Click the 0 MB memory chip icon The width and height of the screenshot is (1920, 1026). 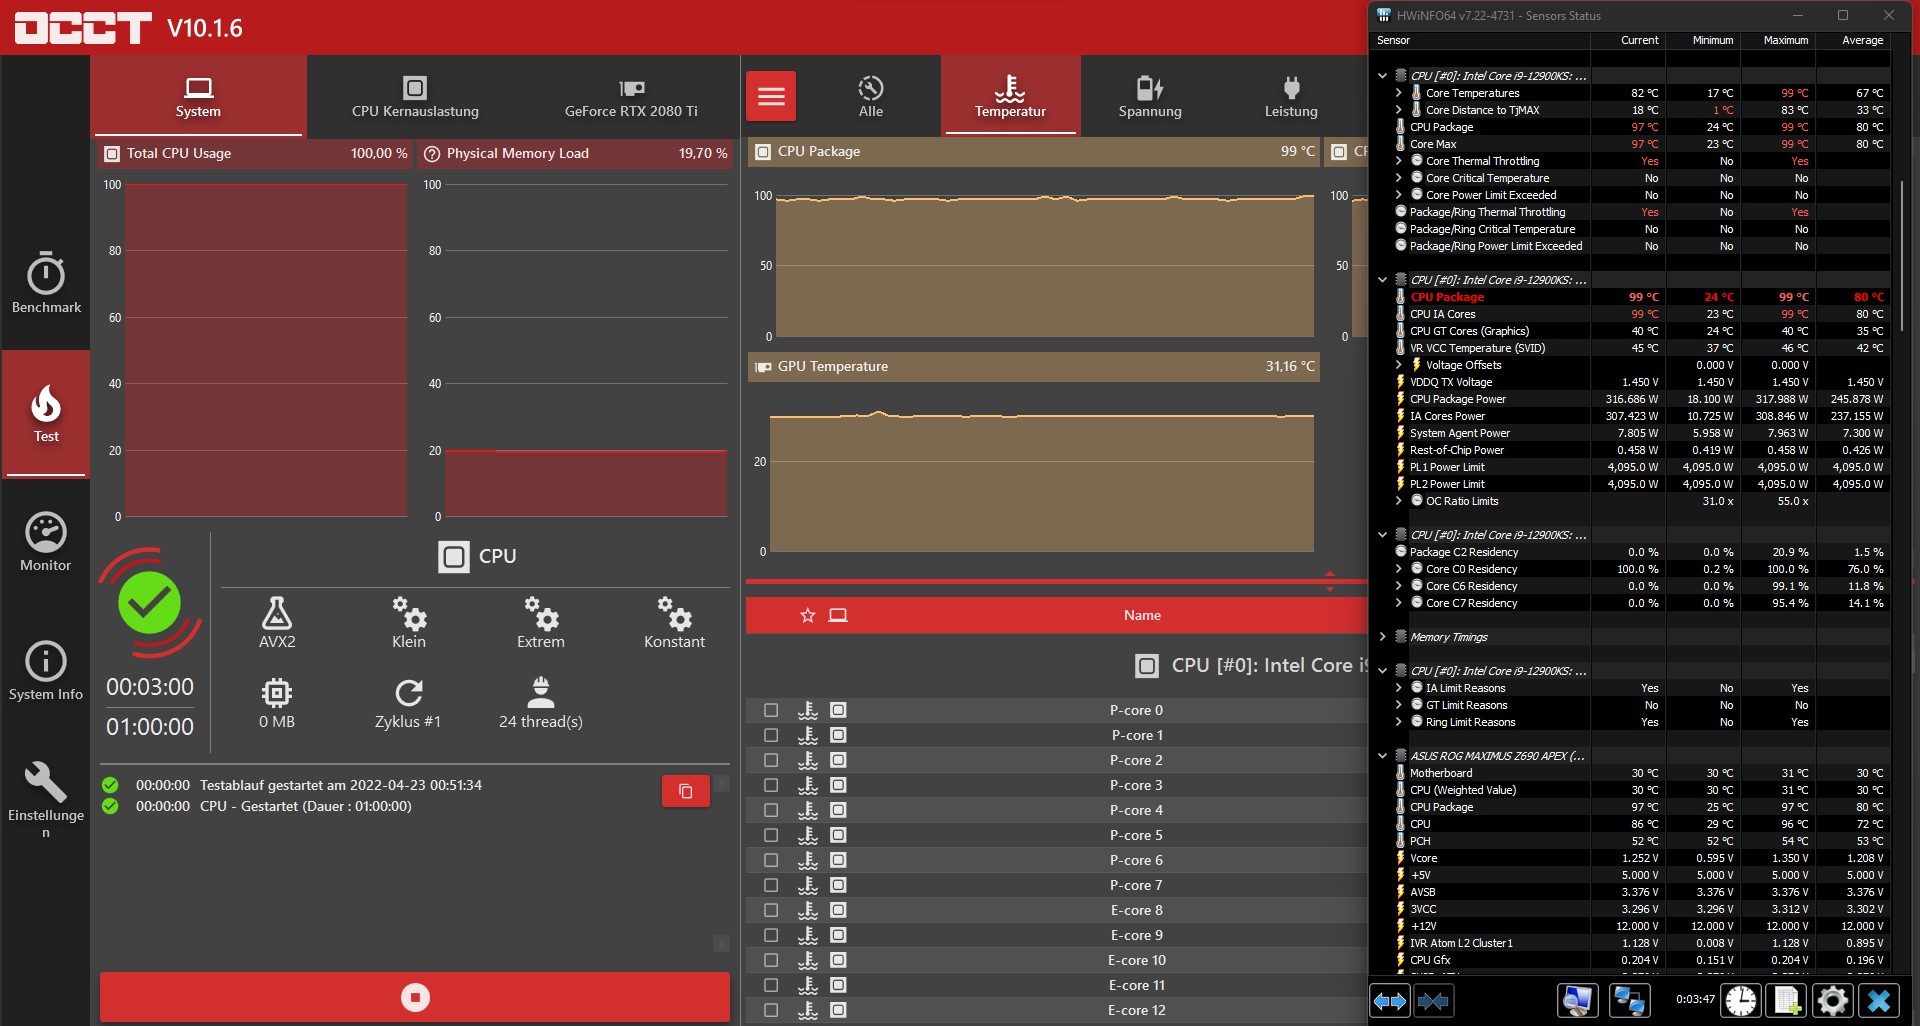pos(277,692)
